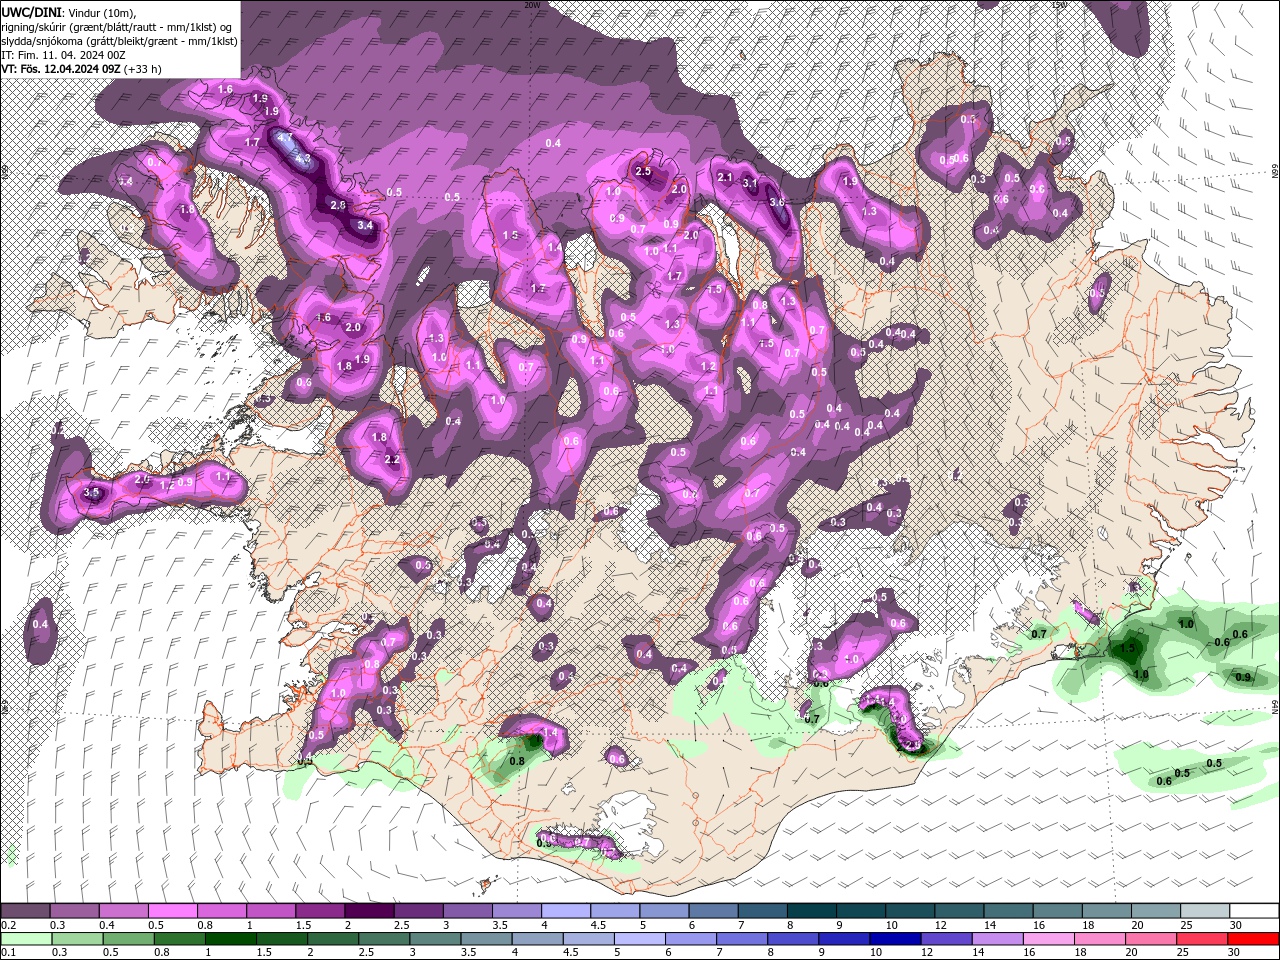Click the 'Vindur (10m)' label
Screen dimensions: 1280x960
pos(100,13)
